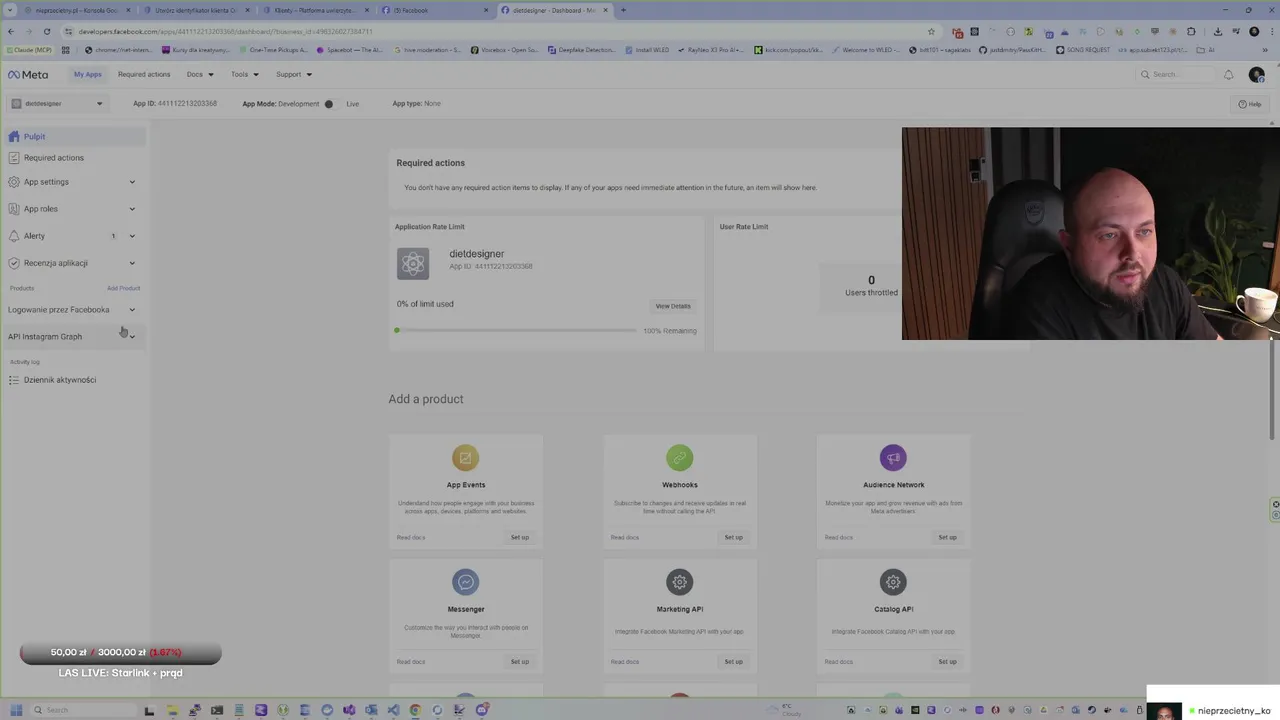This screenshot has height=720, width=1280.
Task: Click the Meta logo
Action: (28, 74)
